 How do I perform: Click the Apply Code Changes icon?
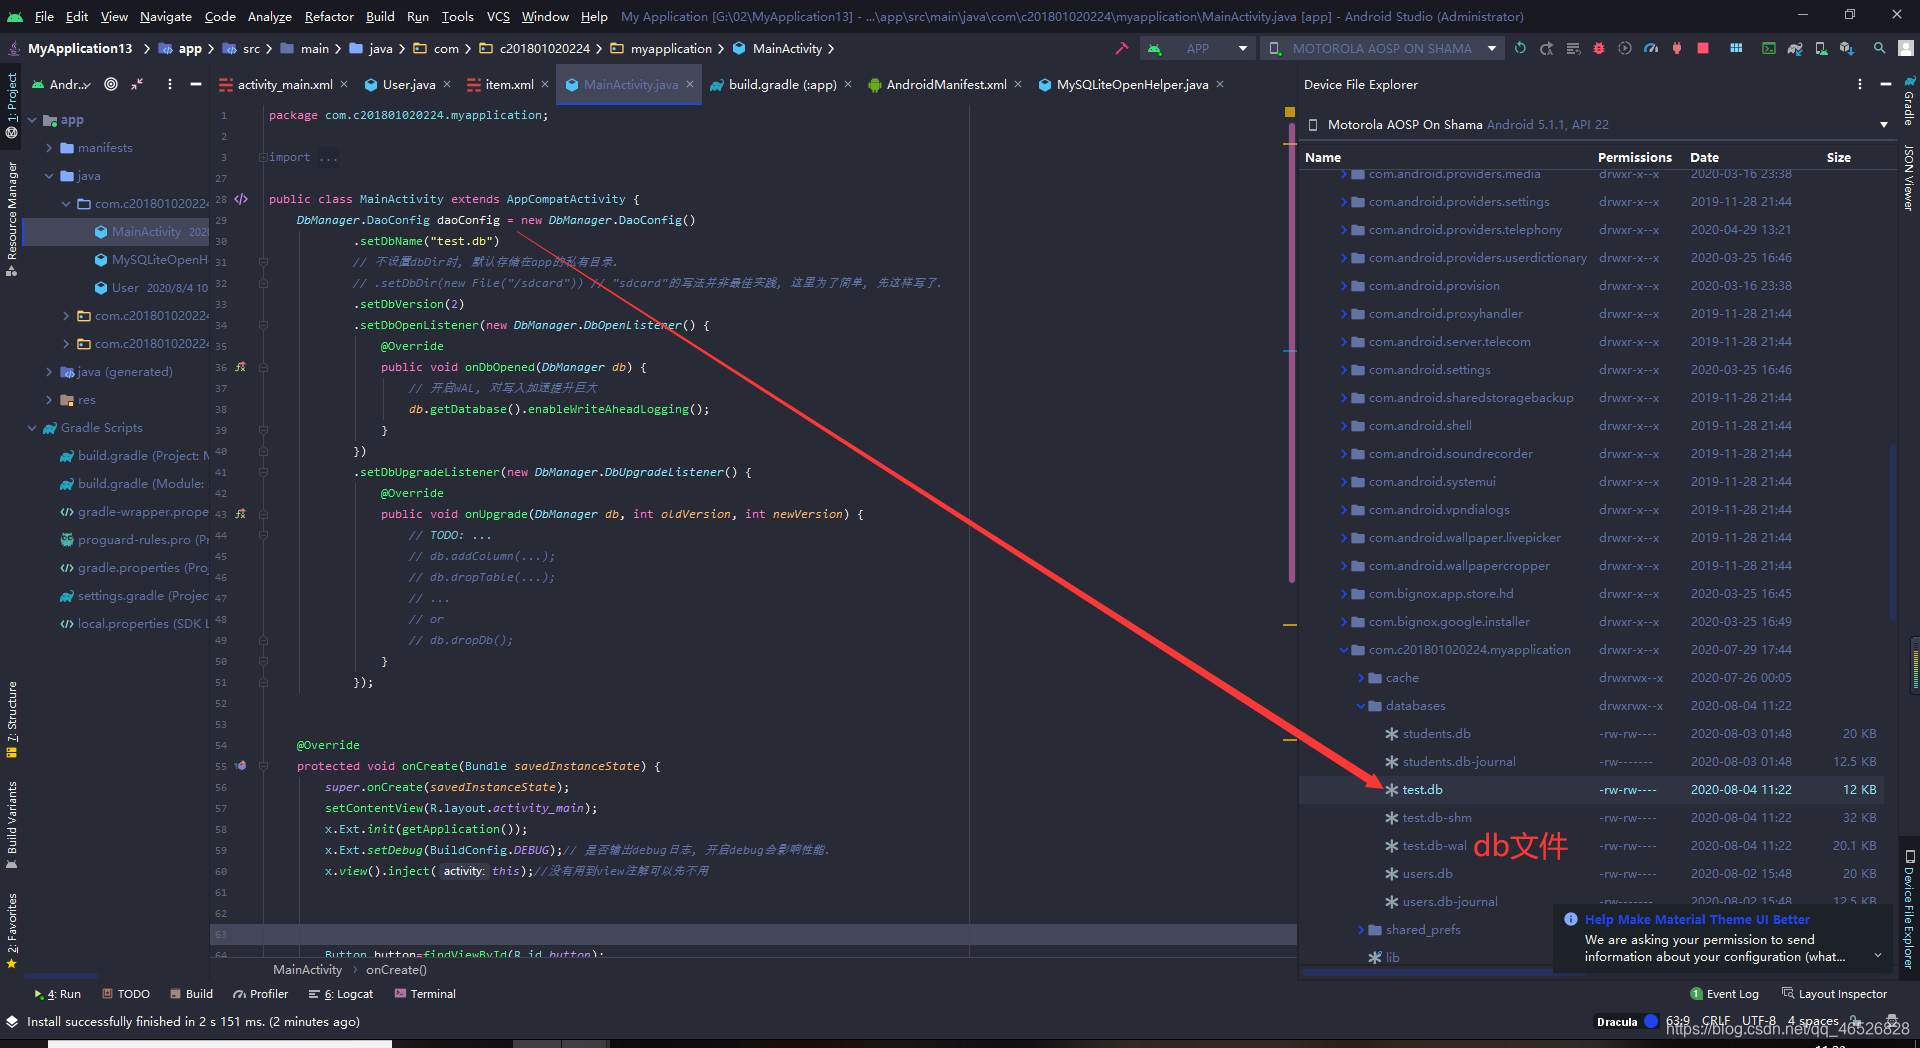1573,48
